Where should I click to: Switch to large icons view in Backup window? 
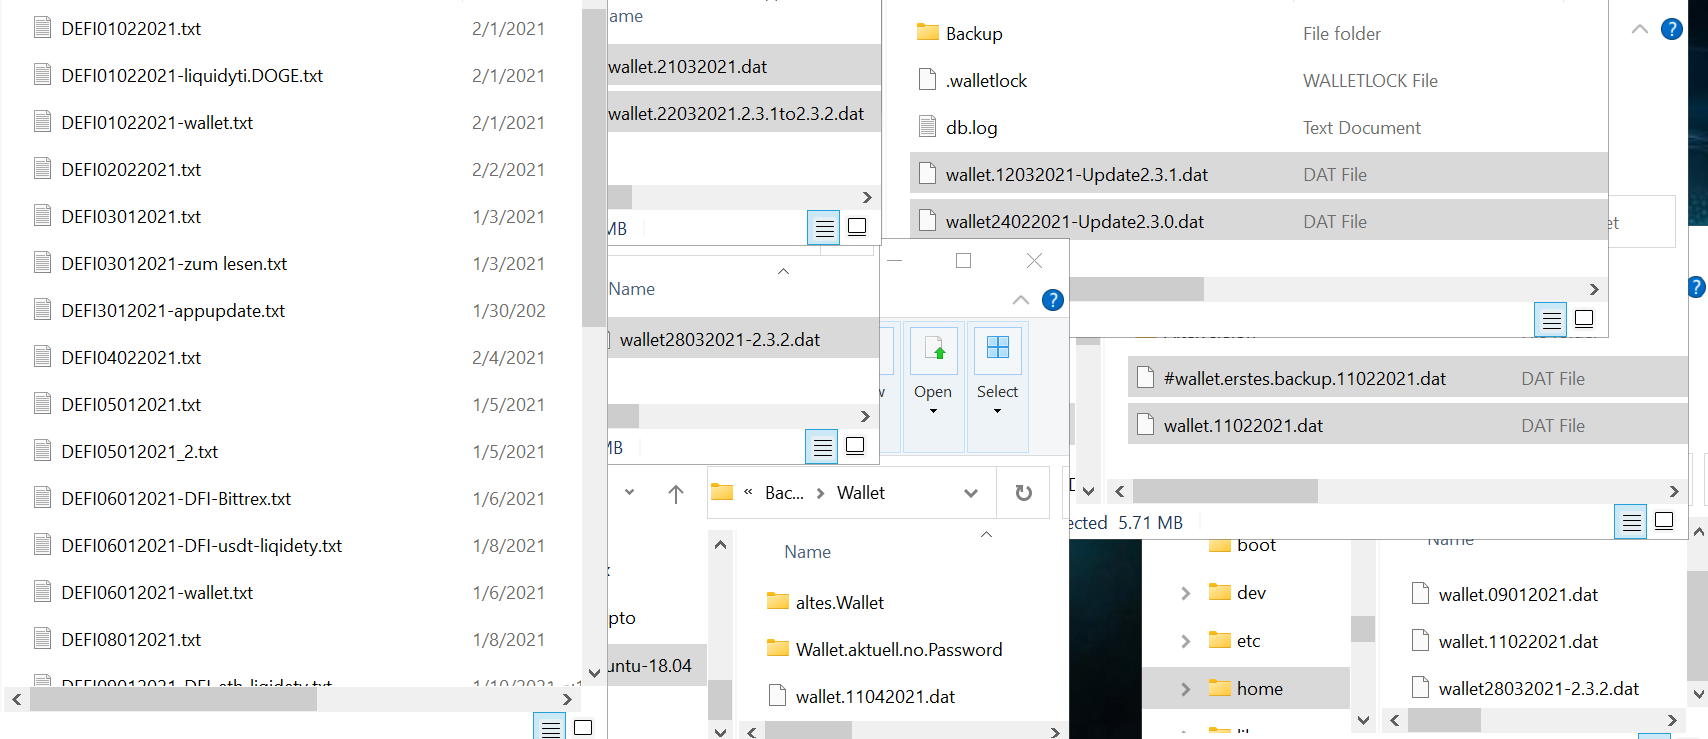click(x=1584, y=319)
